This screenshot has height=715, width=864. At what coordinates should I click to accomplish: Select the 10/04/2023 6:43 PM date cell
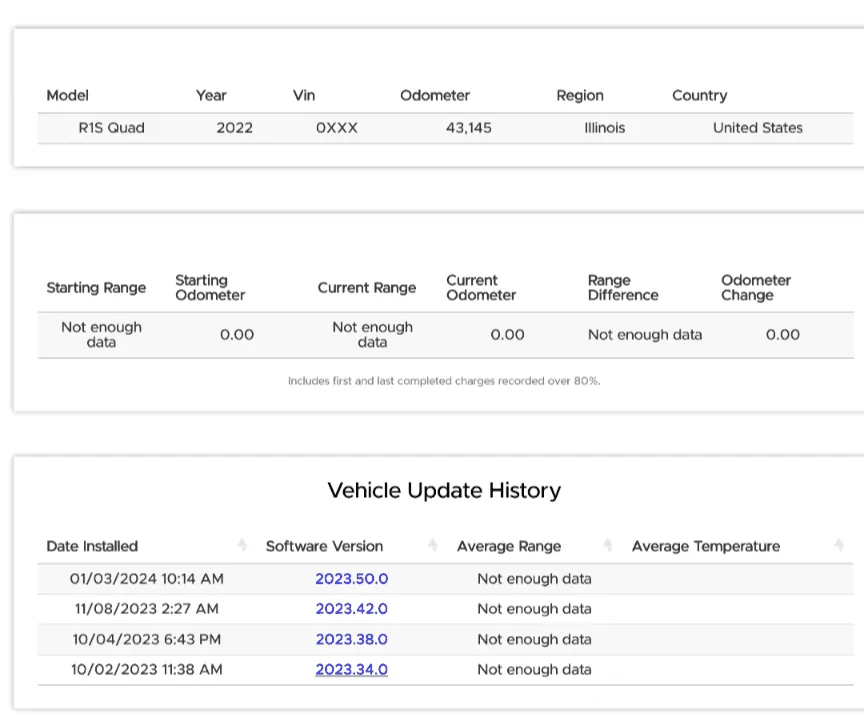147,639
